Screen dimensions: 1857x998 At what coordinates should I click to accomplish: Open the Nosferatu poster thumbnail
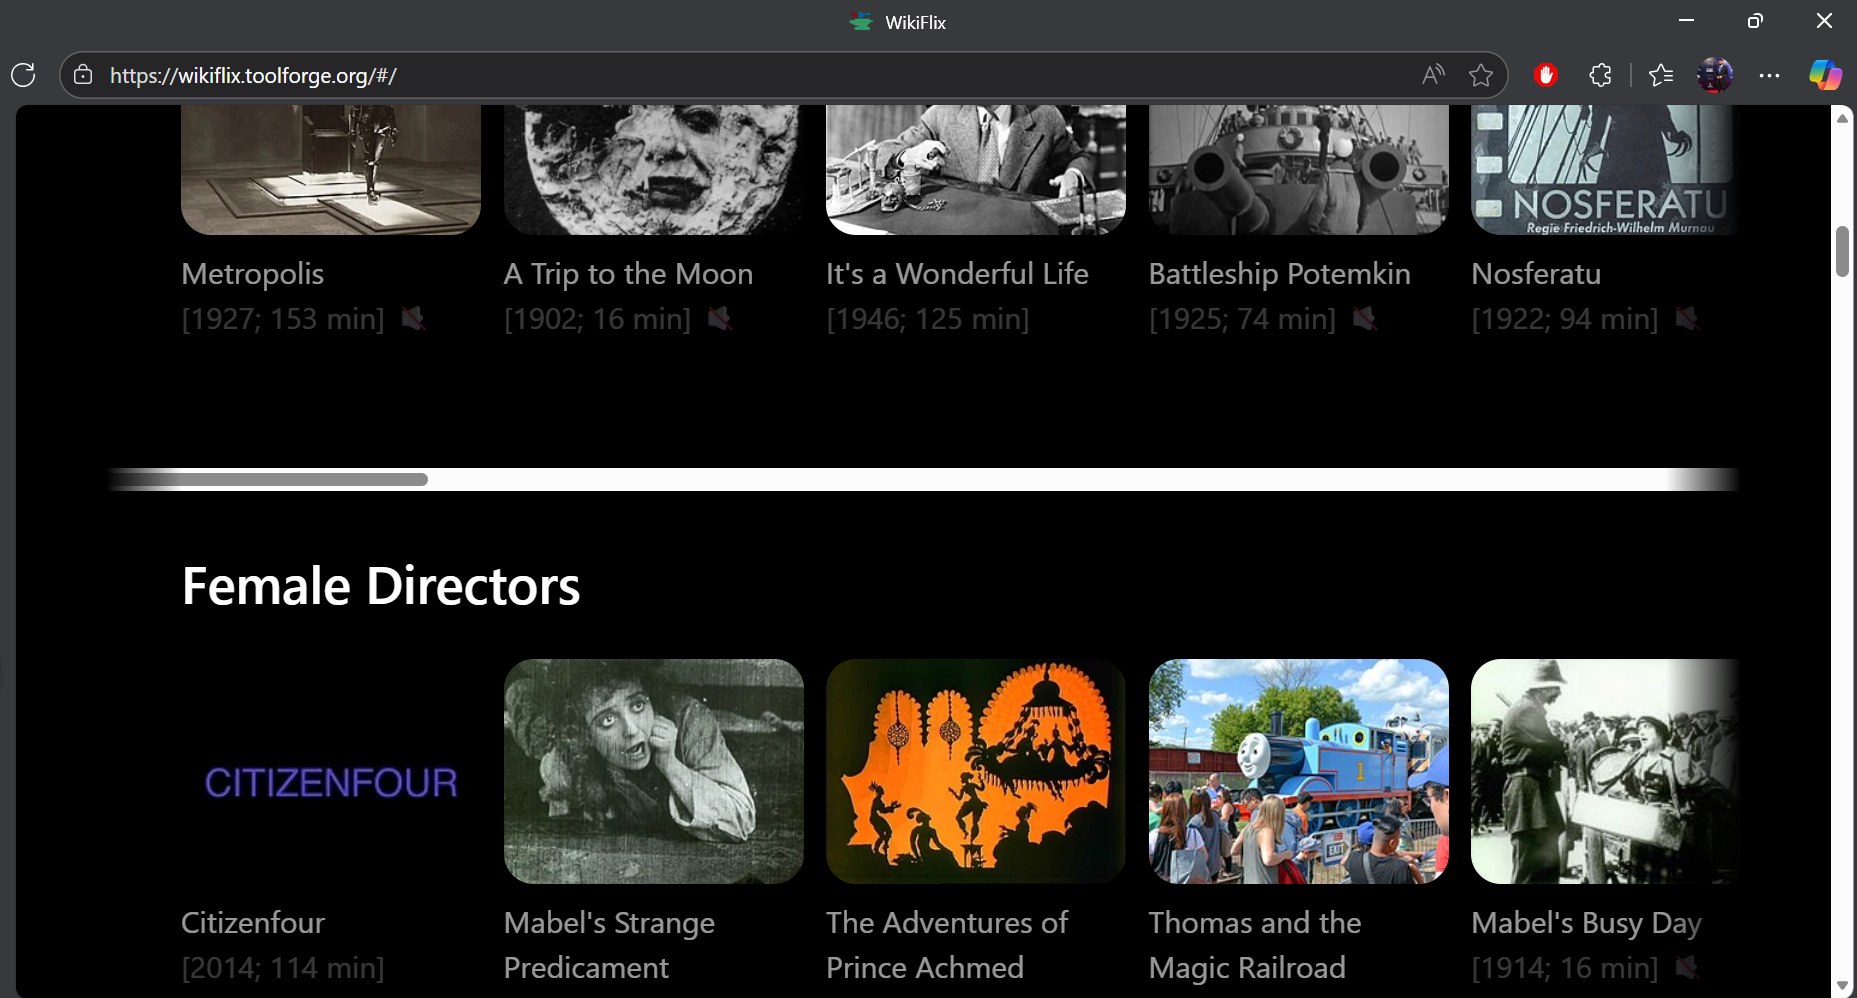point(1605,170)
